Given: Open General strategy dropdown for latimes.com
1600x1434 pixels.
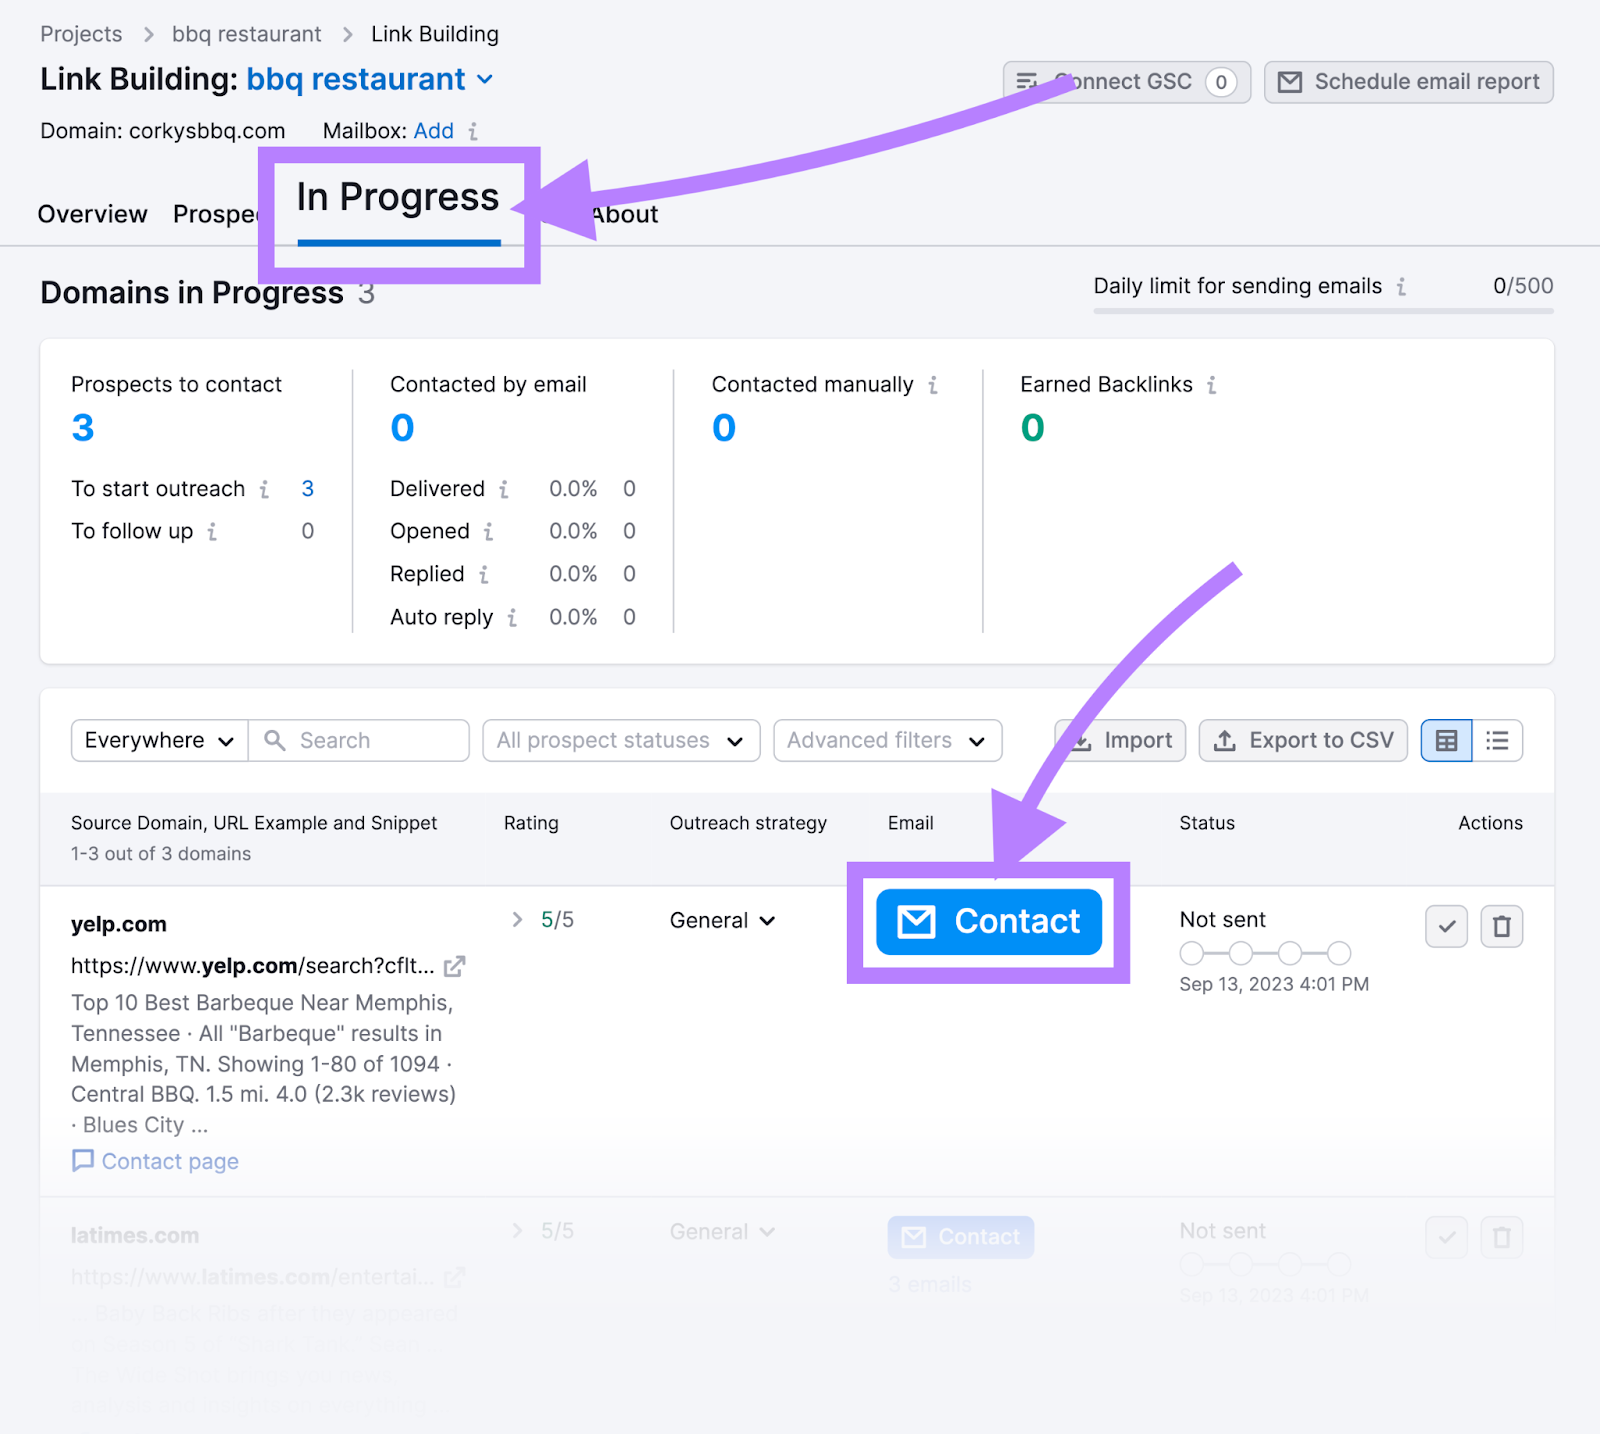Looking at the screenshot, I should [722, 1231].
